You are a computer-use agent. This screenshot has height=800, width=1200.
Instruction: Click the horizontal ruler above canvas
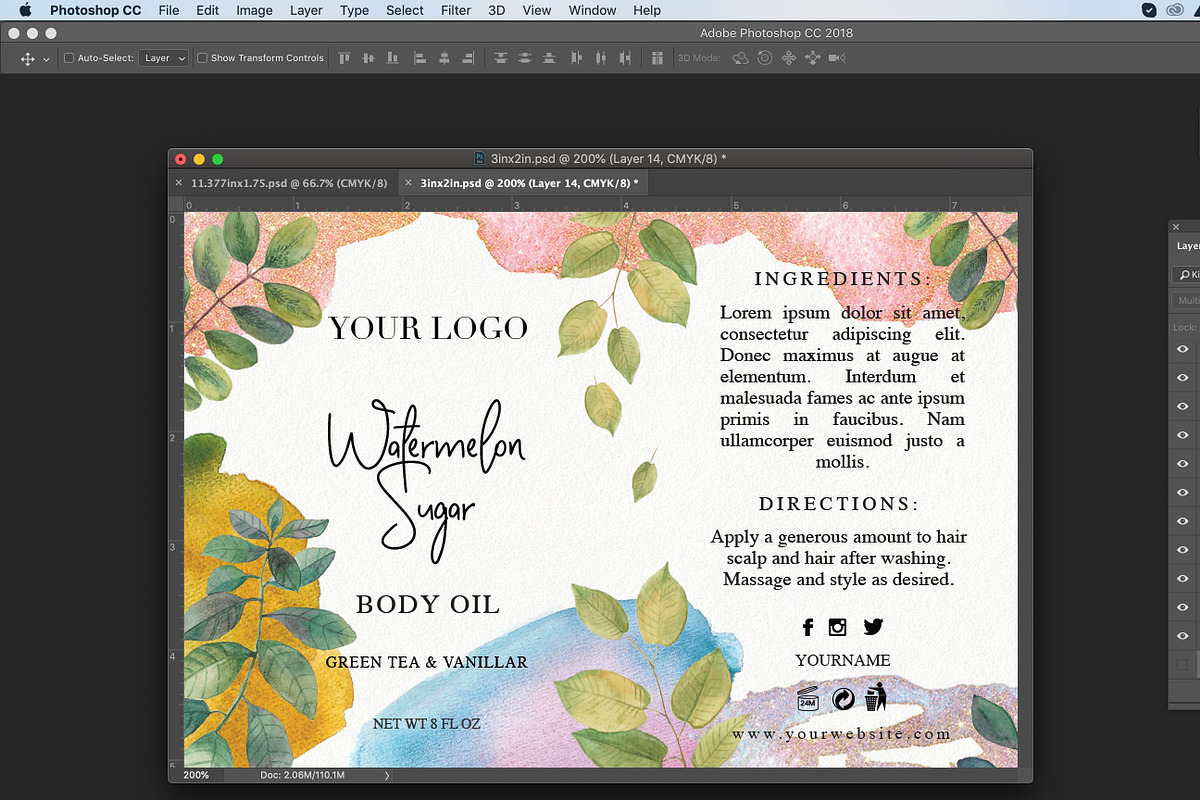coord(601,204)
